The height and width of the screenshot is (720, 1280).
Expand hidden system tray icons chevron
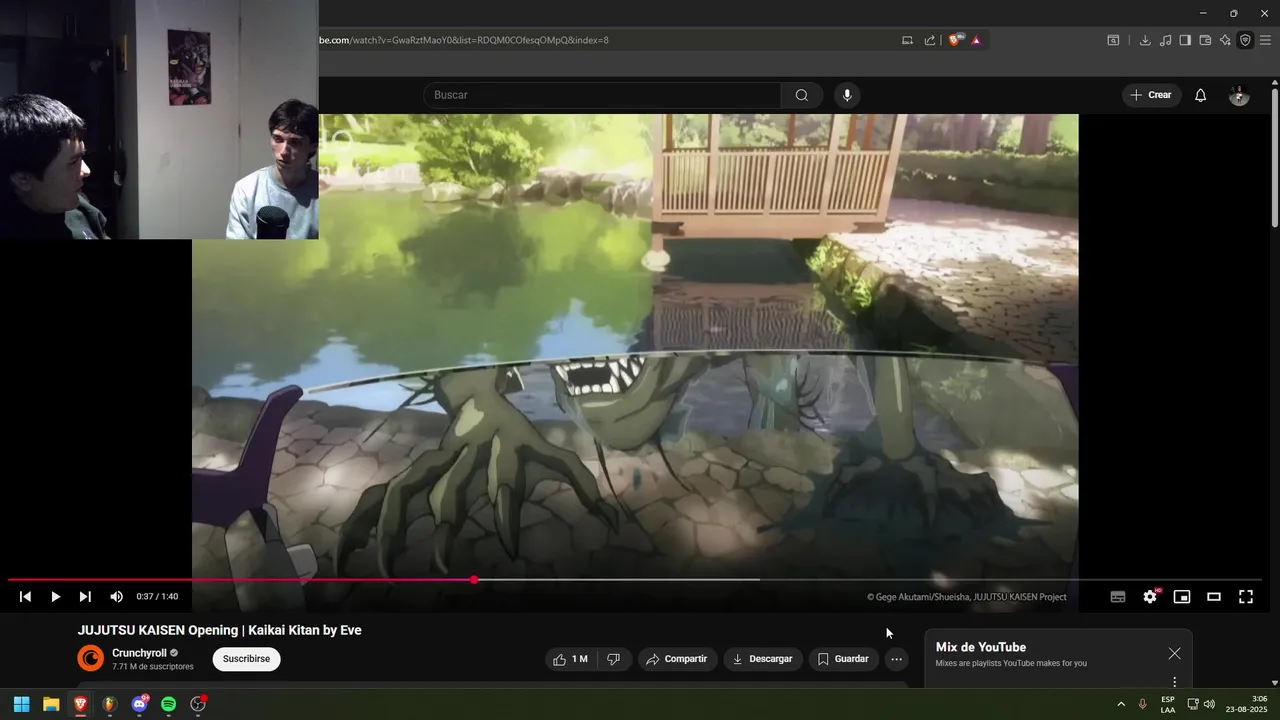coord(1120,704)
